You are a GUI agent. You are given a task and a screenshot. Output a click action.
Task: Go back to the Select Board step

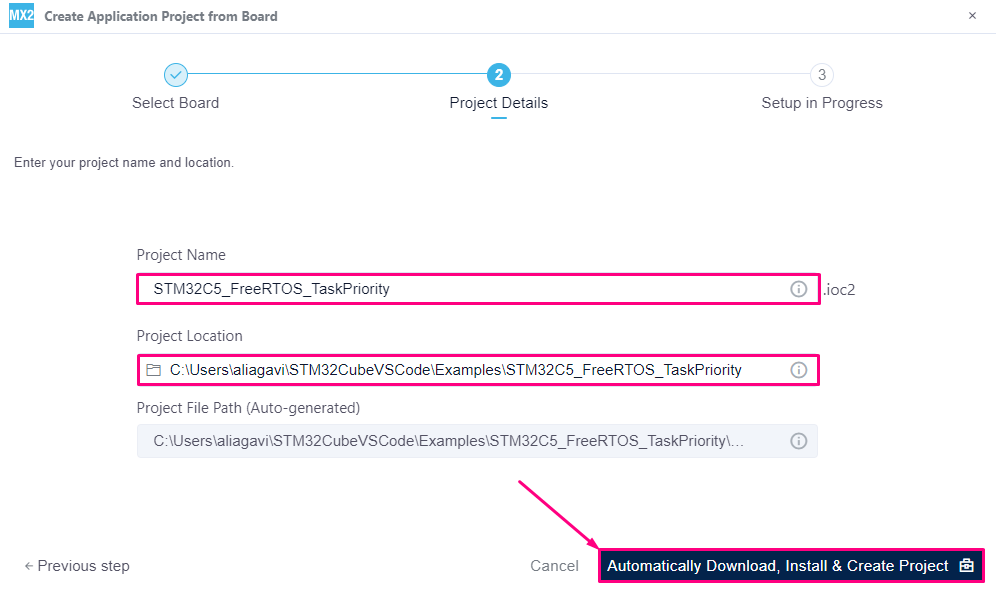pyautogui.click(x=175, y=103)
